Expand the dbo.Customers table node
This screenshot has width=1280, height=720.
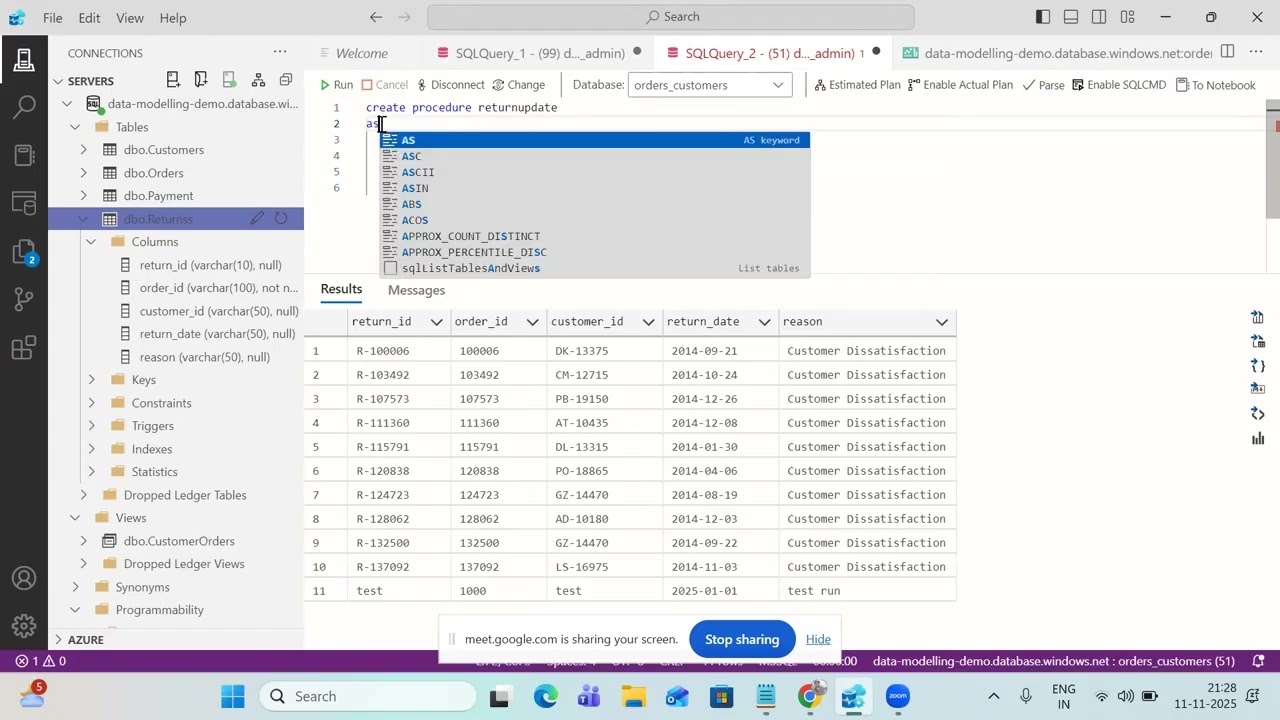coord(83,150)
